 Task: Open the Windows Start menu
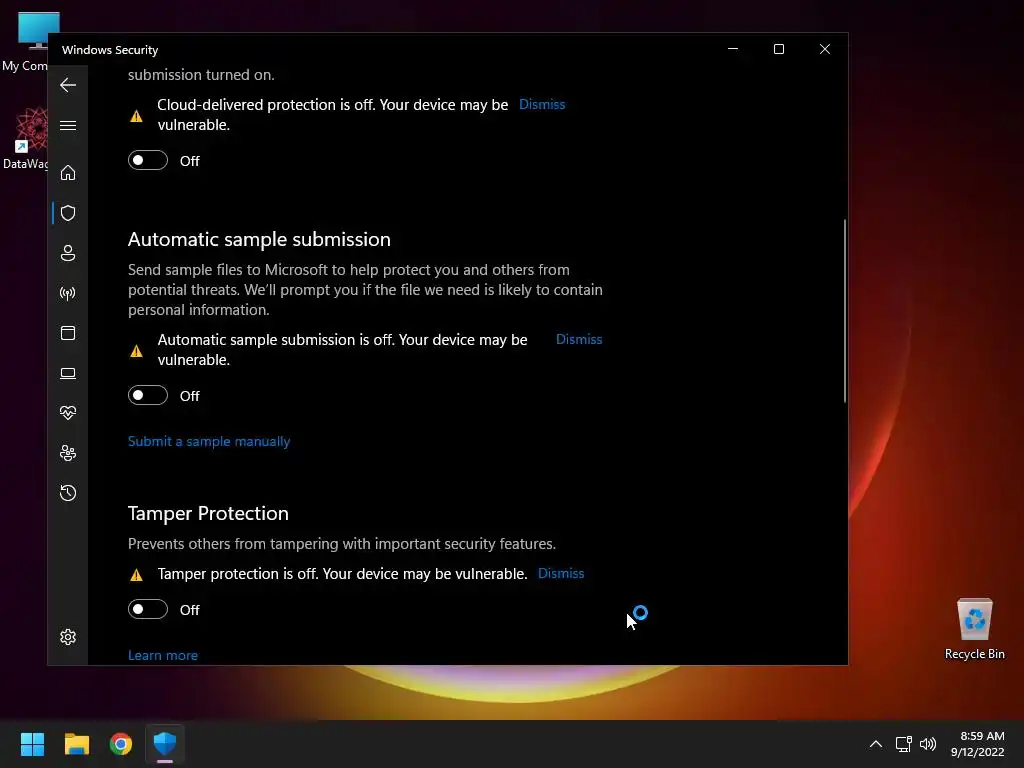(32, 744)
